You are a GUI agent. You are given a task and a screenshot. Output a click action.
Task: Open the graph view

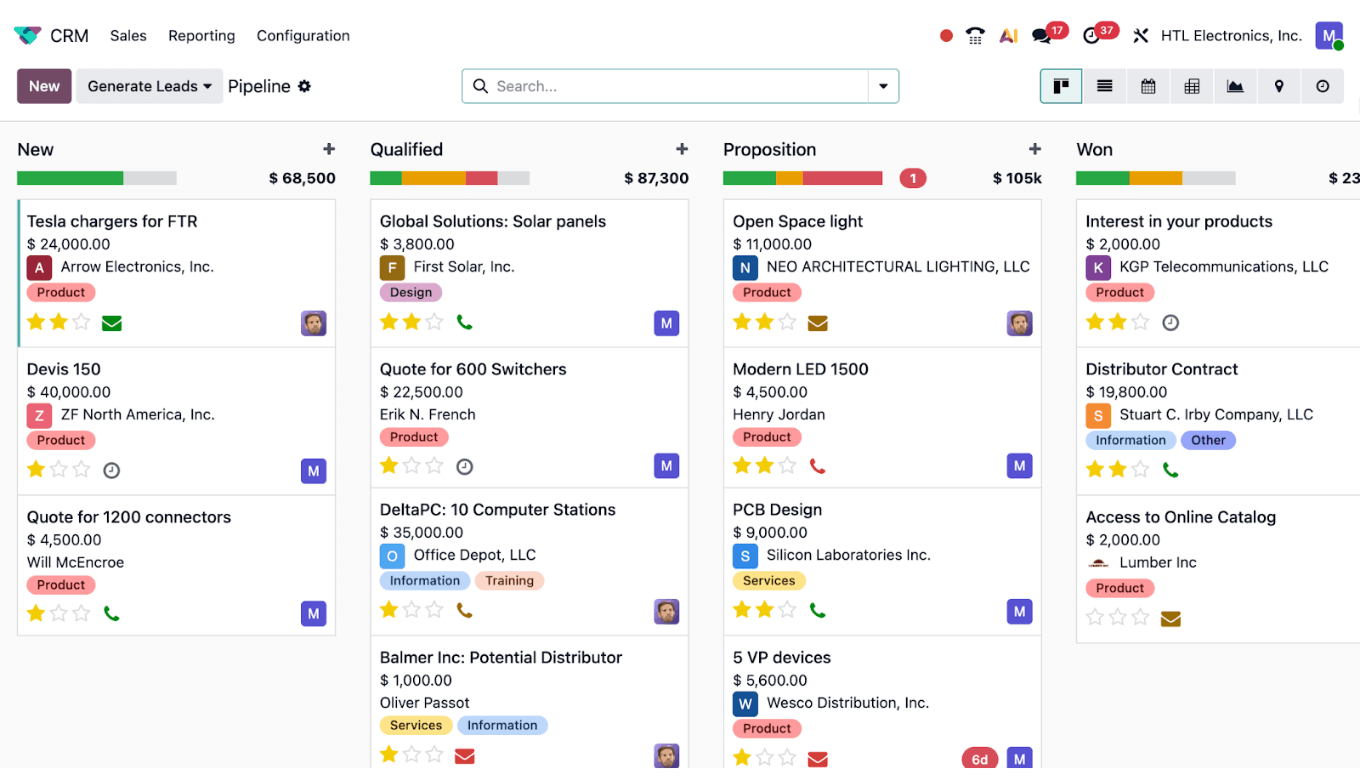click(x=1235, y=86)
